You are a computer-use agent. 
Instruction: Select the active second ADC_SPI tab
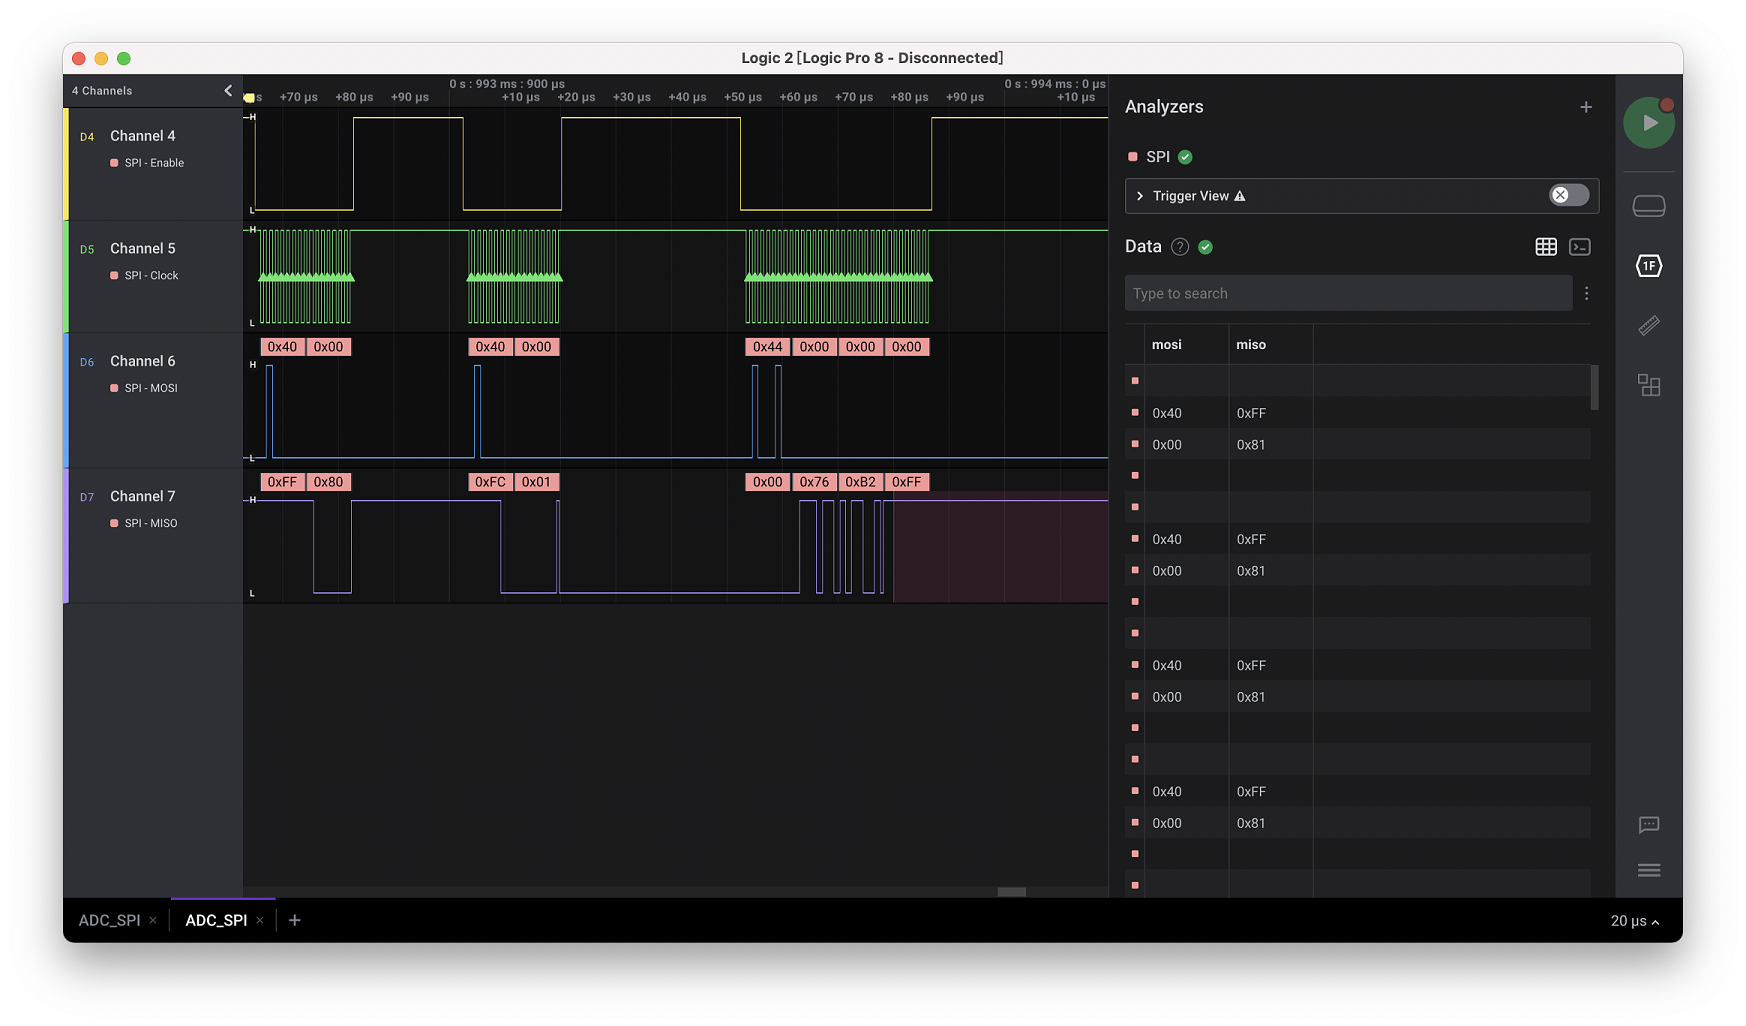pos(216,920)
